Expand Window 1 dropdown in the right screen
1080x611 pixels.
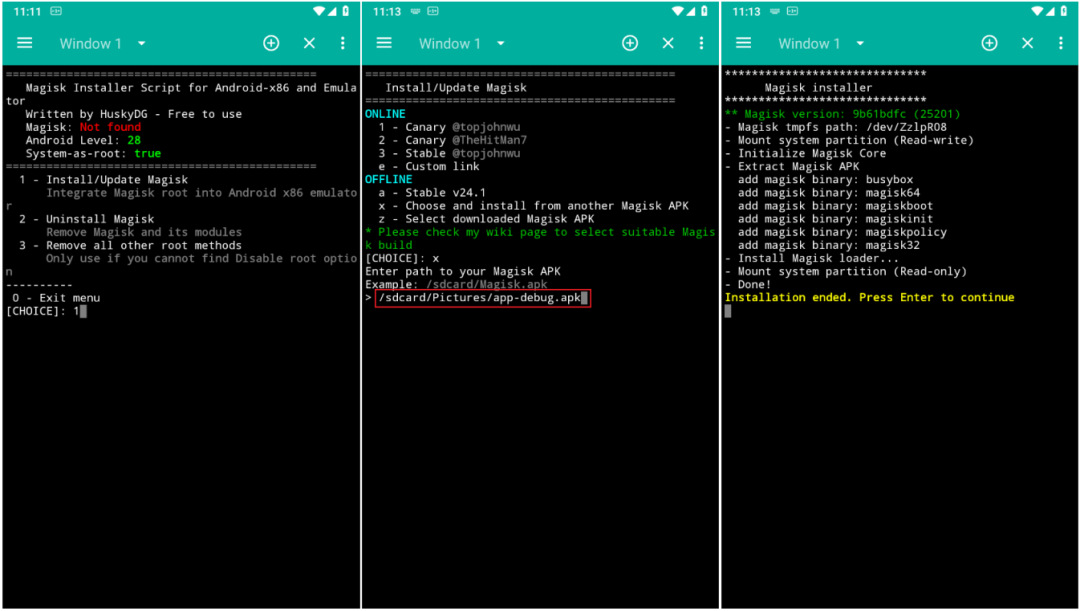860,43
